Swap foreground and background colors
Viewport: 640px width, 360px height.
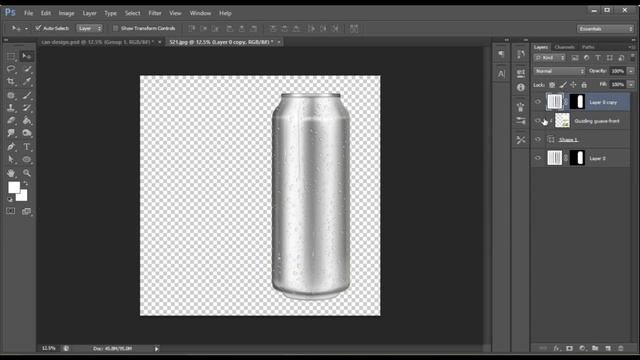click(x=26, y=184)
